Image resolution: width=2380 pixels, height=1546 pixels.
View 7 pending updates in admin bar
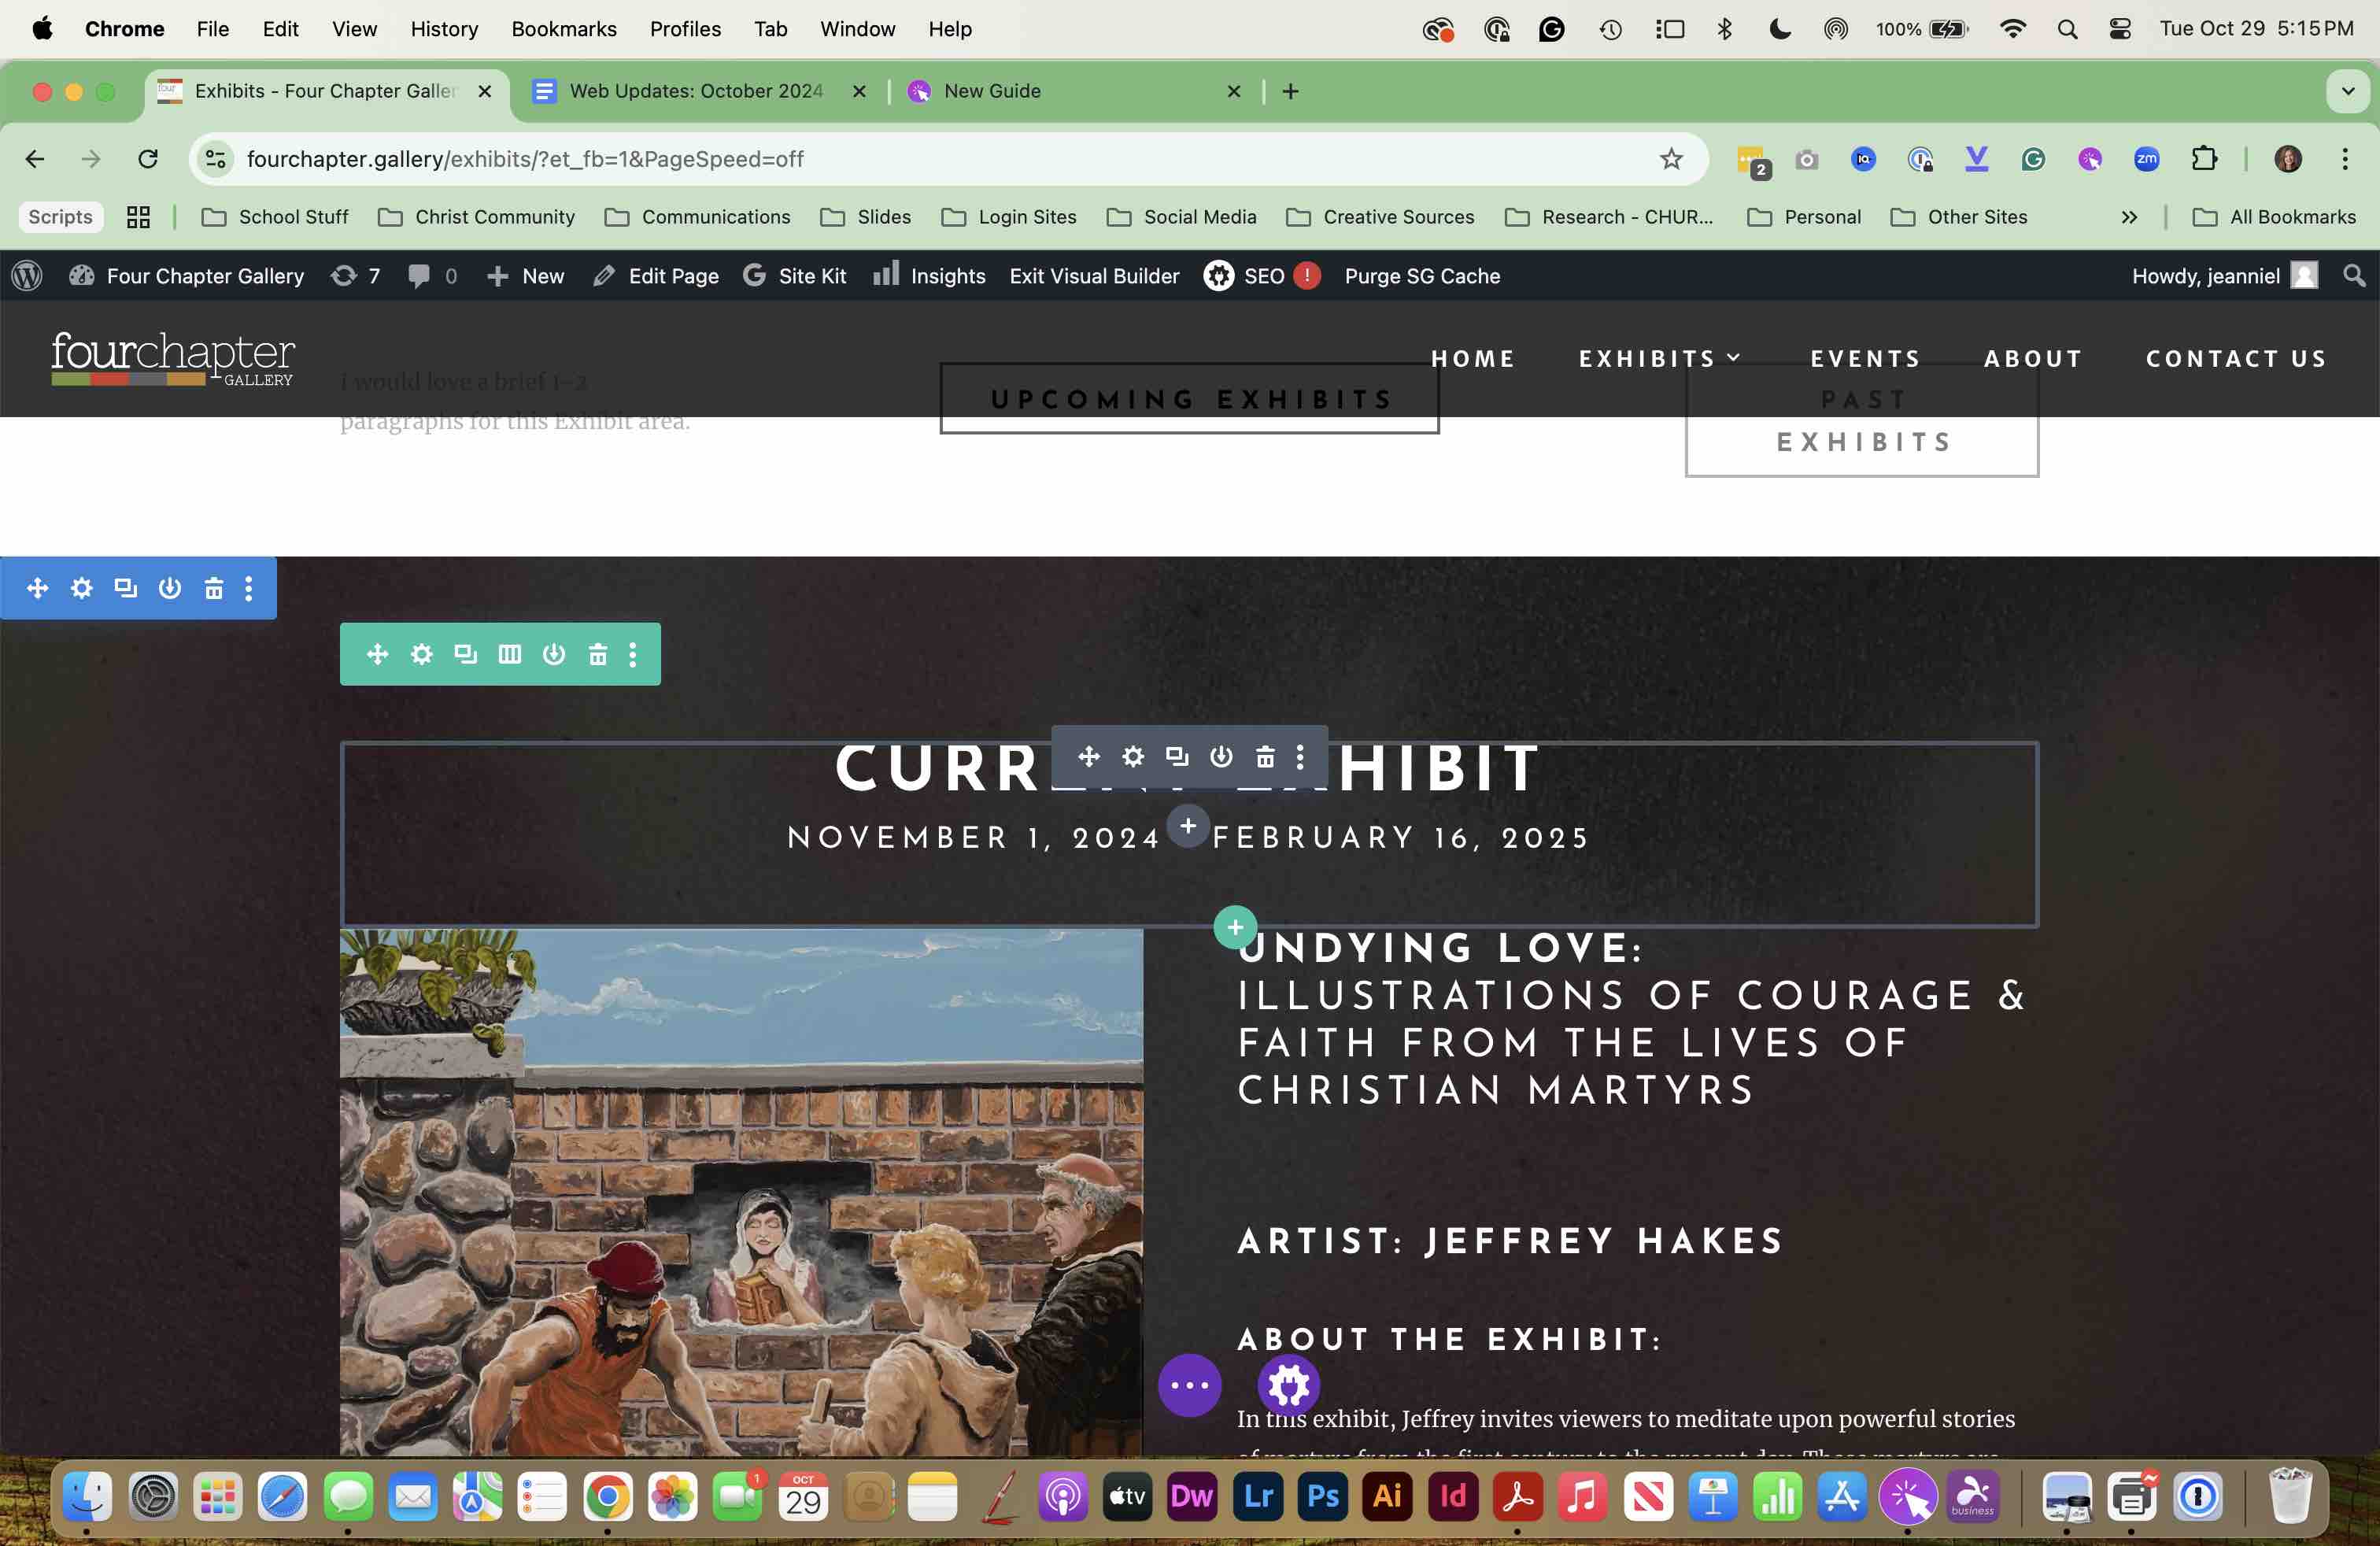356,276
